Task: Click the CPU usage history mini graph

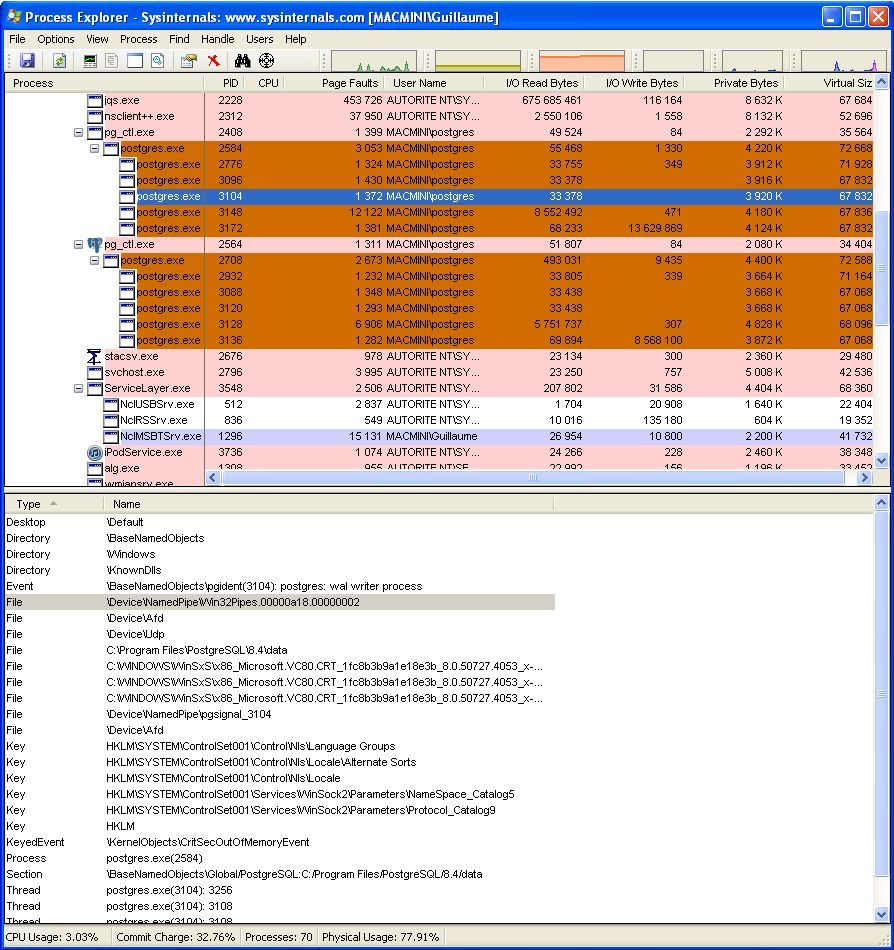Action: pos(374,61)
